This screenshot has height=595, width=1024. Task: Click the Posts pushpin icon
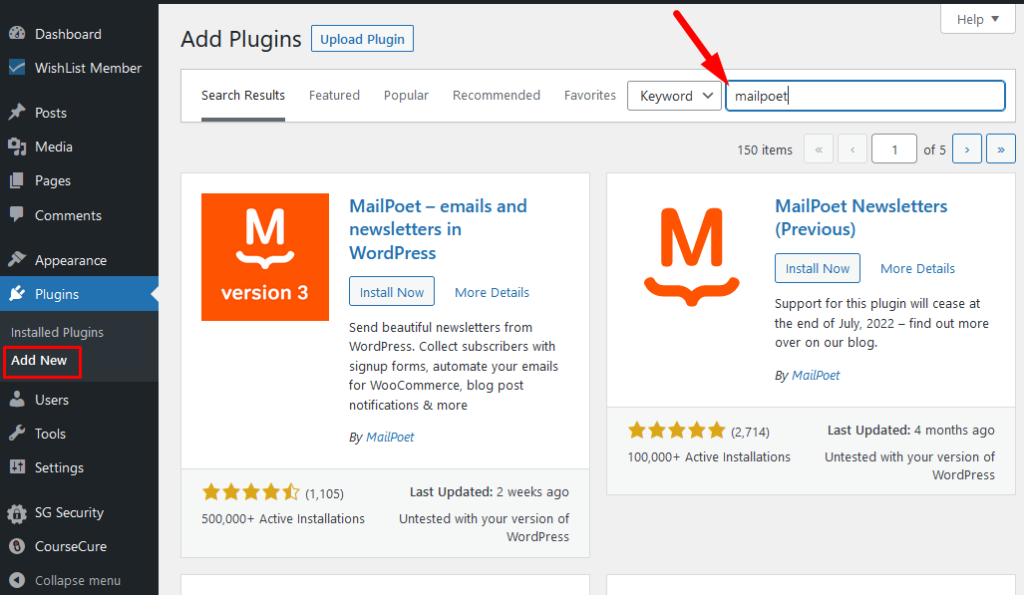pos(17,112)
